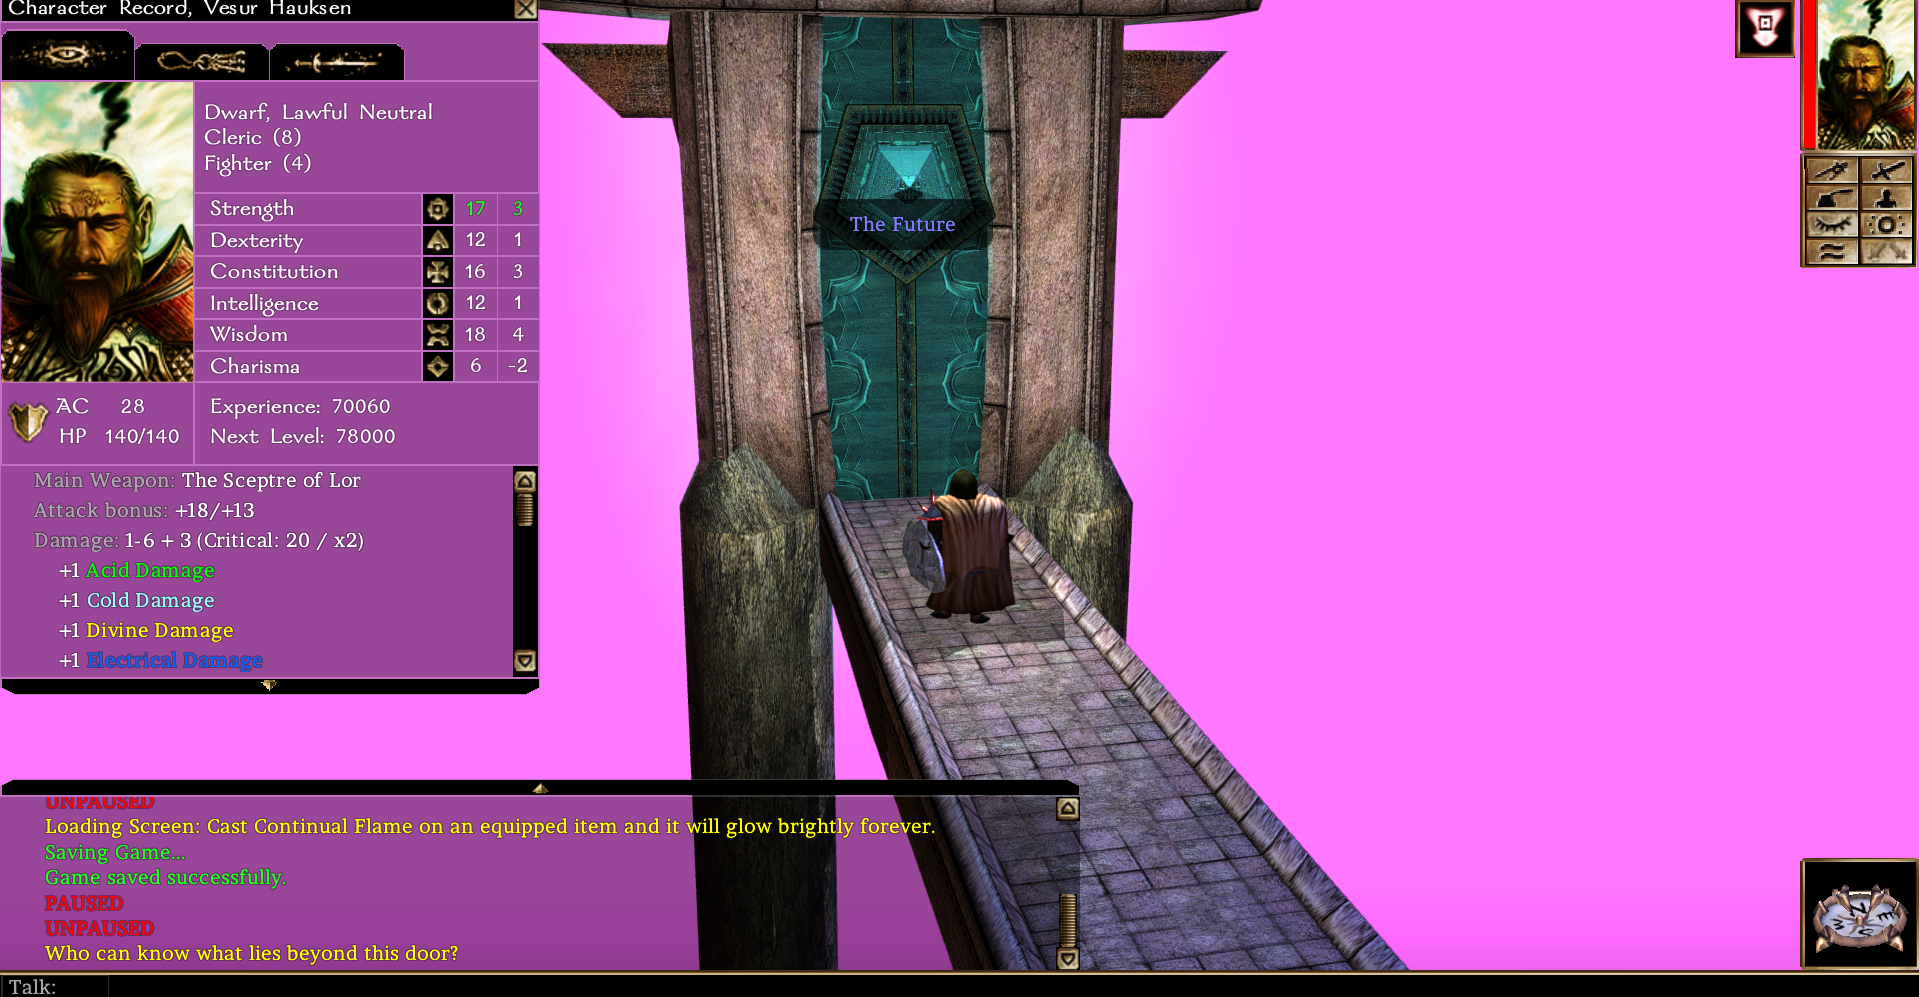Toggle the wavy lines mode button

pyautogui.click(x=1831, y=252)
